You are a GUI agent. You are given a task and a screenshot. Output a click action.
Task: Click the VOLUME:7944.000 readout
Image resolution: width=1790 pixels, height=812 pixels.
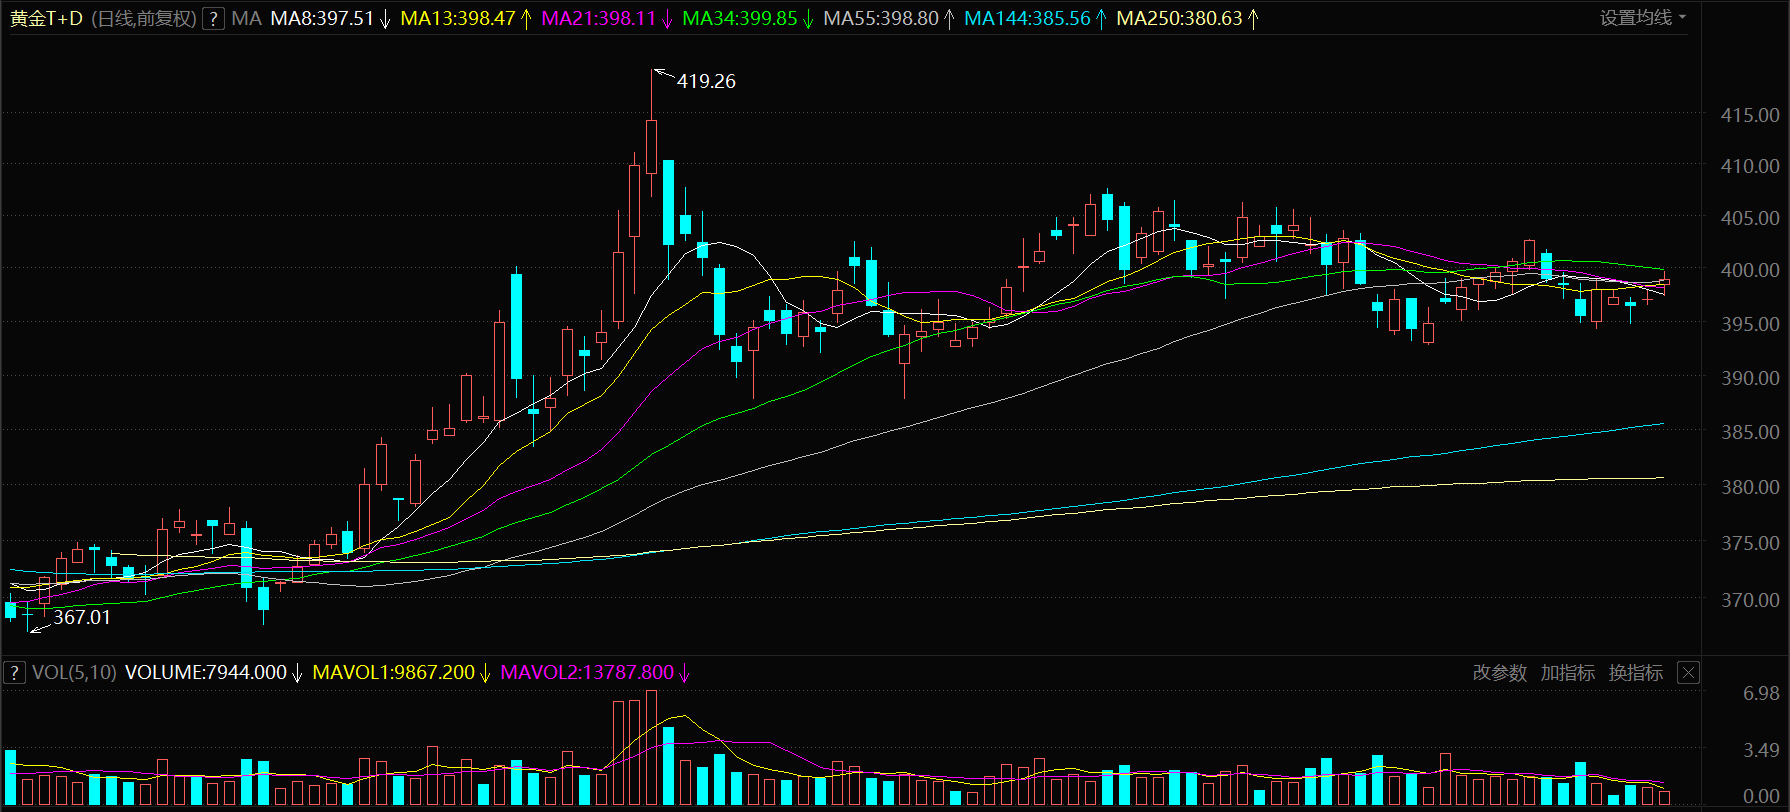(x=206, y=672)
